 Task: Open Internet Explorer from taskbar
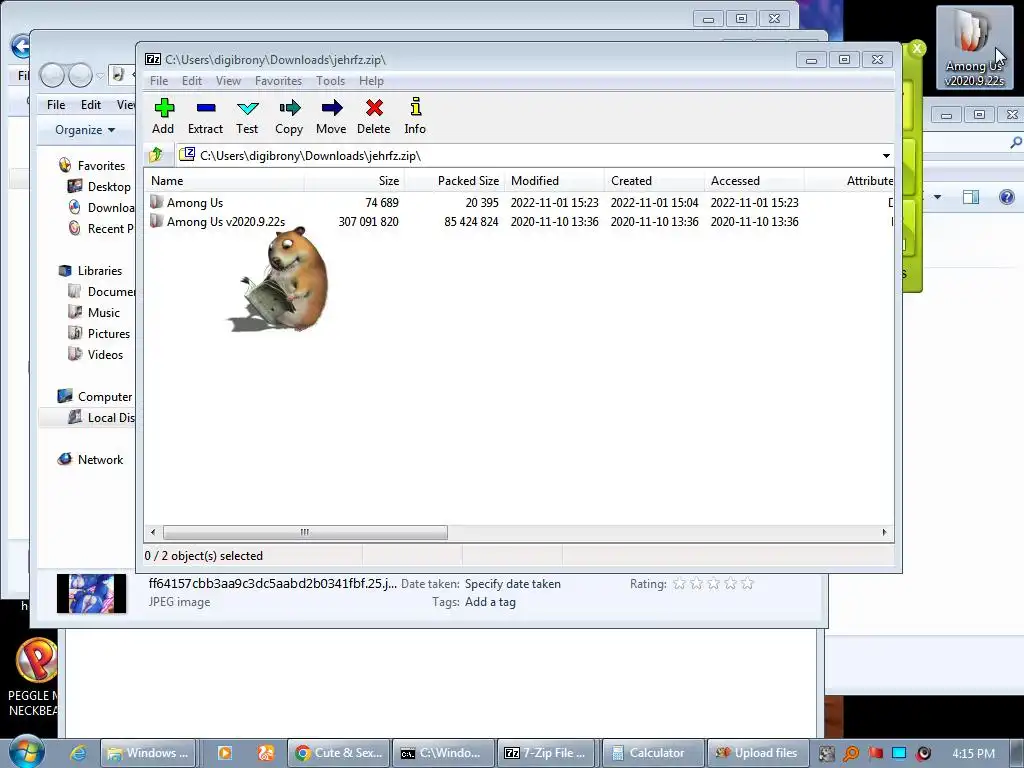click(x=78, y=753)
